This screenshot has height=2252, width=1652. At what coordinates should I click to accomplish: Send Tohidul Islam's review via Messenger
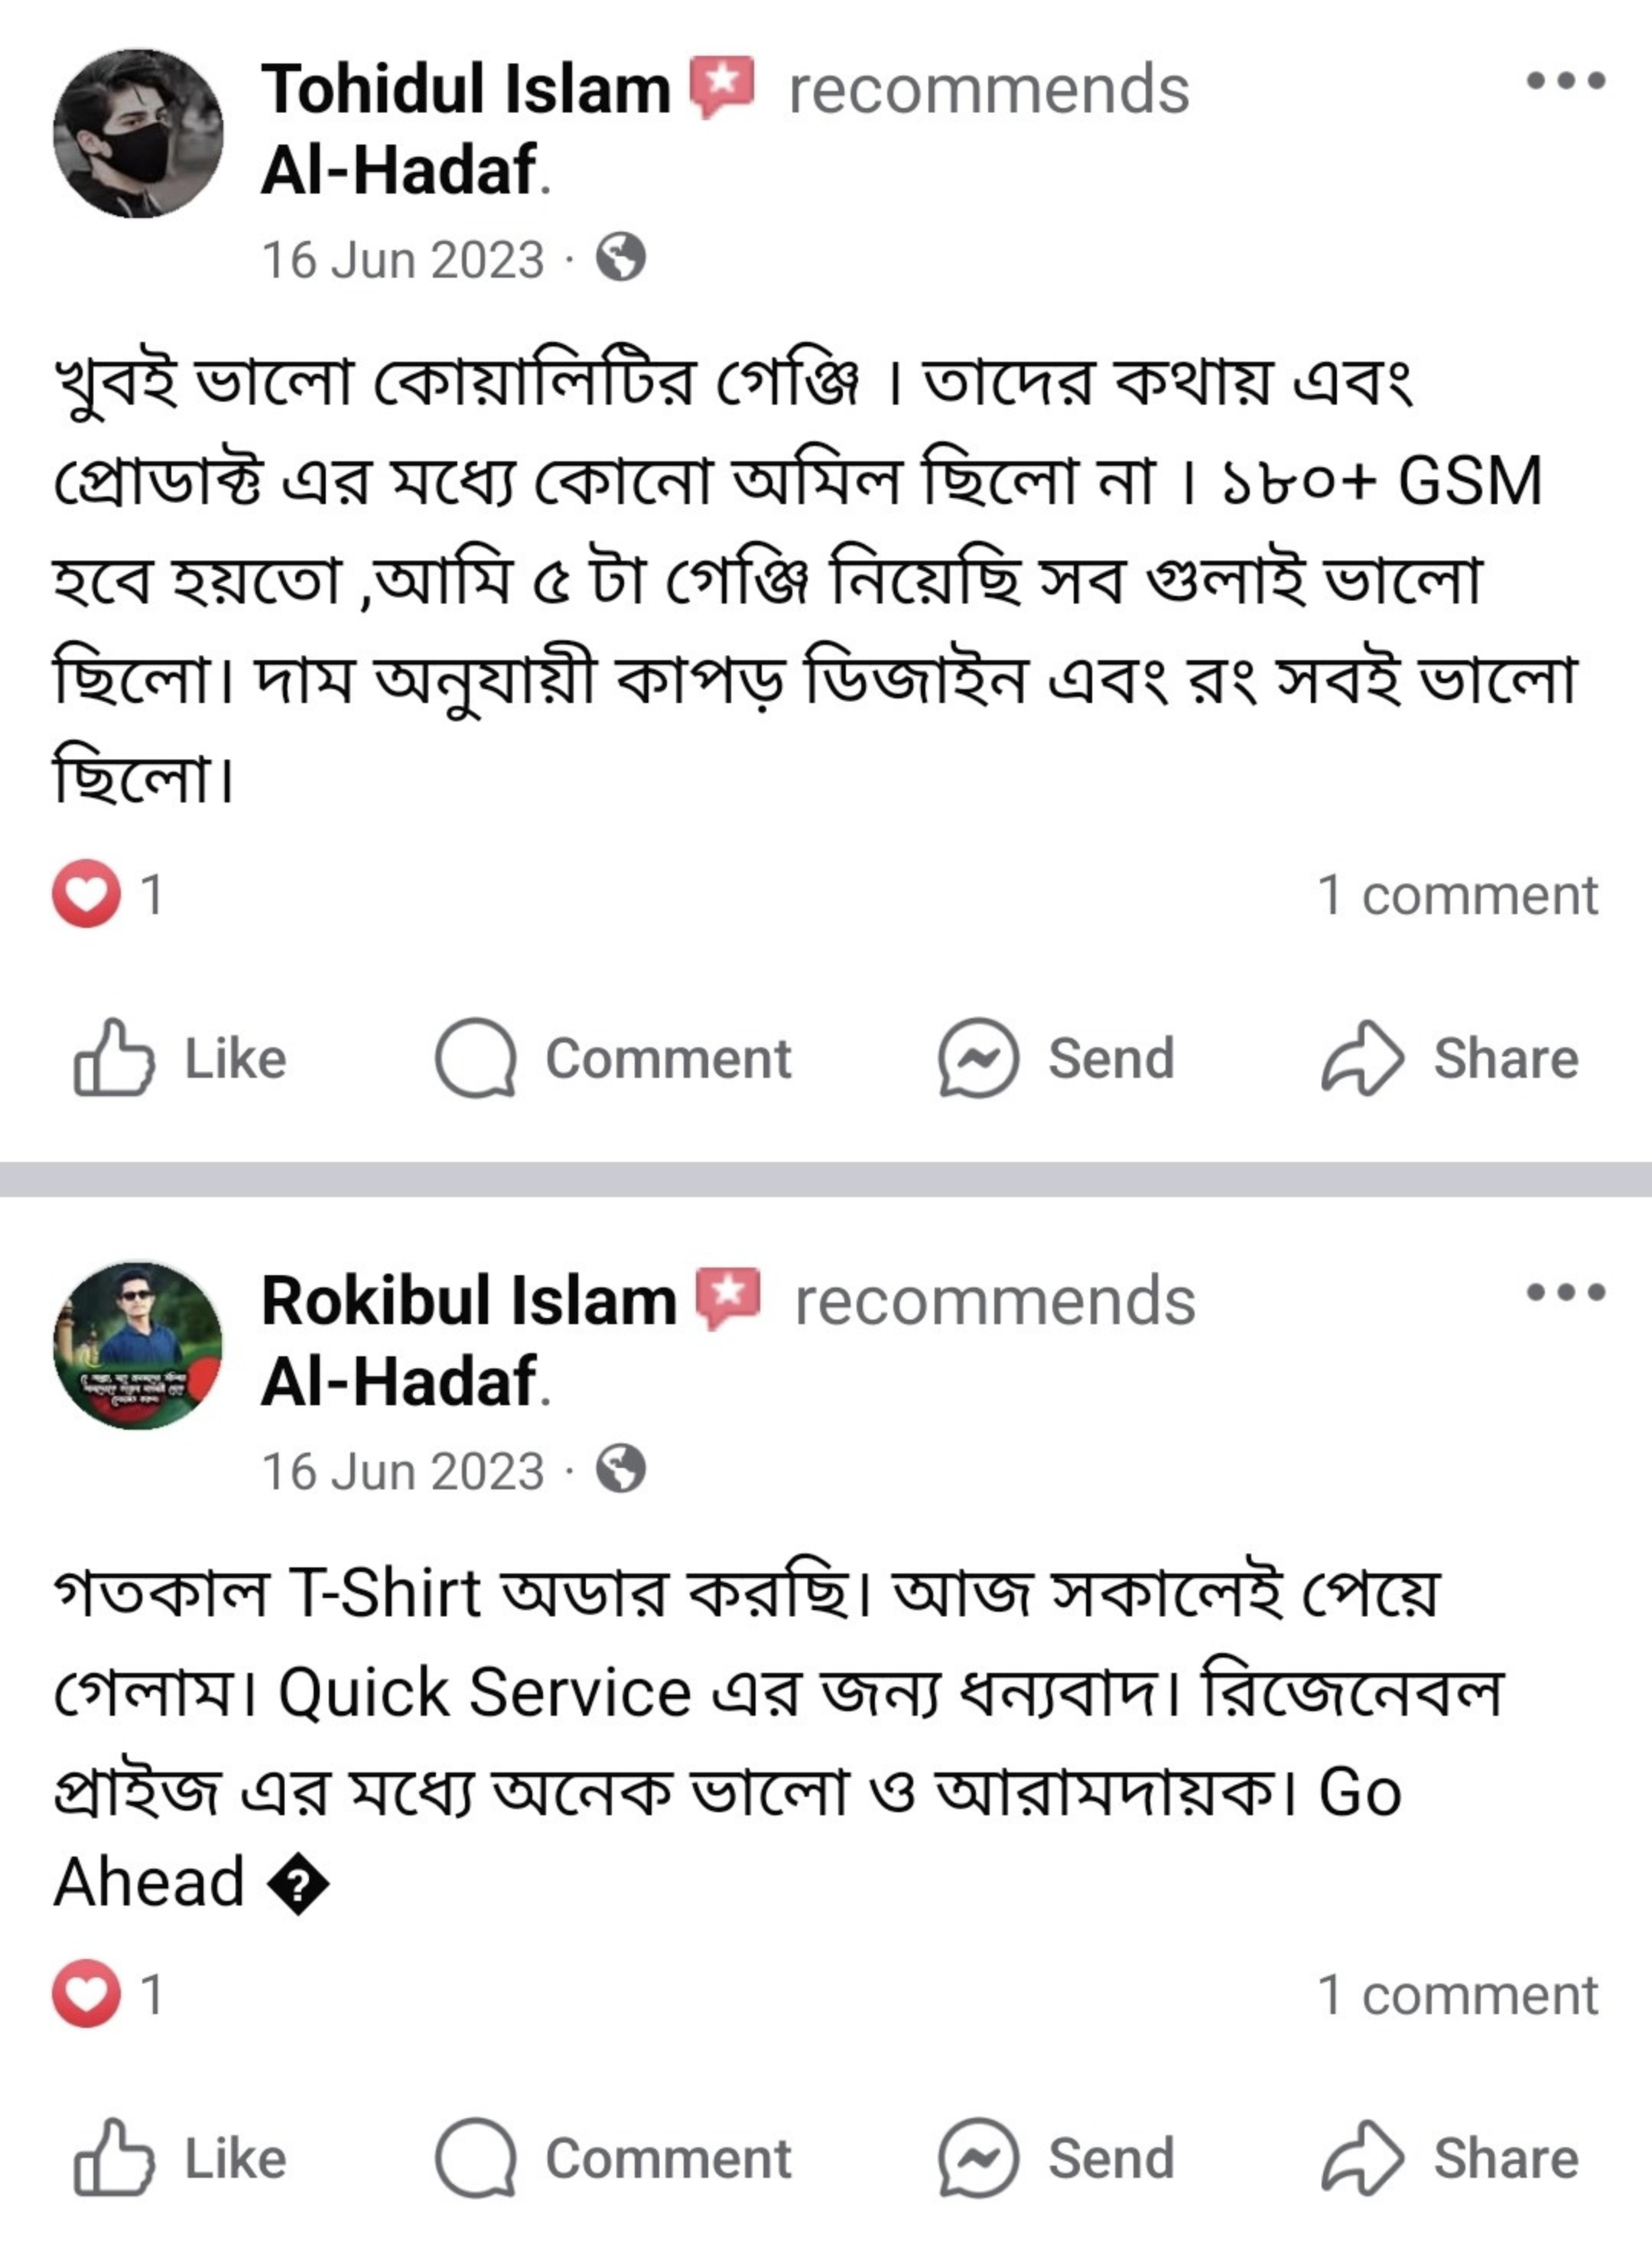[x=1057, y=1058]
